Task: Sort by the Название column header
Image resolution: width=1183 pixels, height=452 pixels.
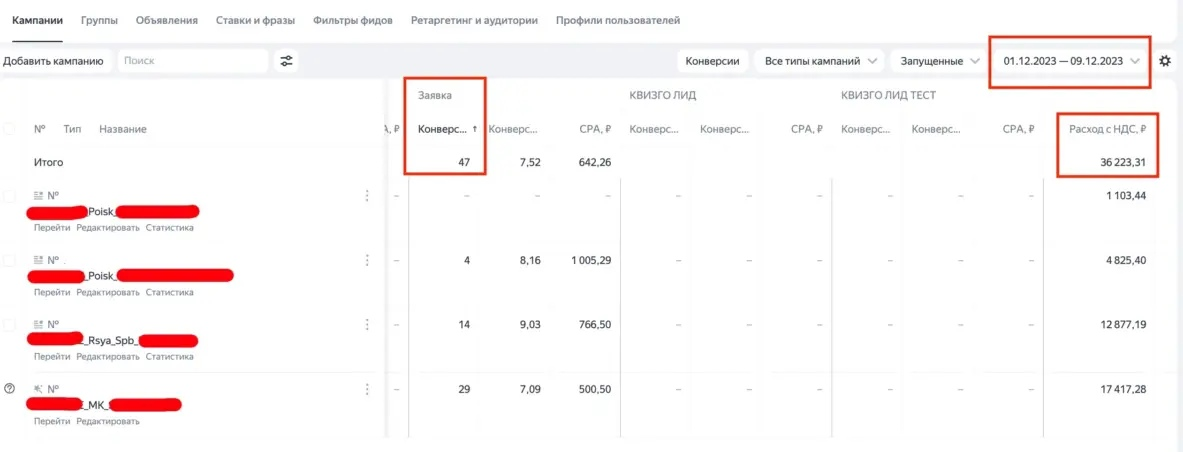Action: (x=123, y=129)
